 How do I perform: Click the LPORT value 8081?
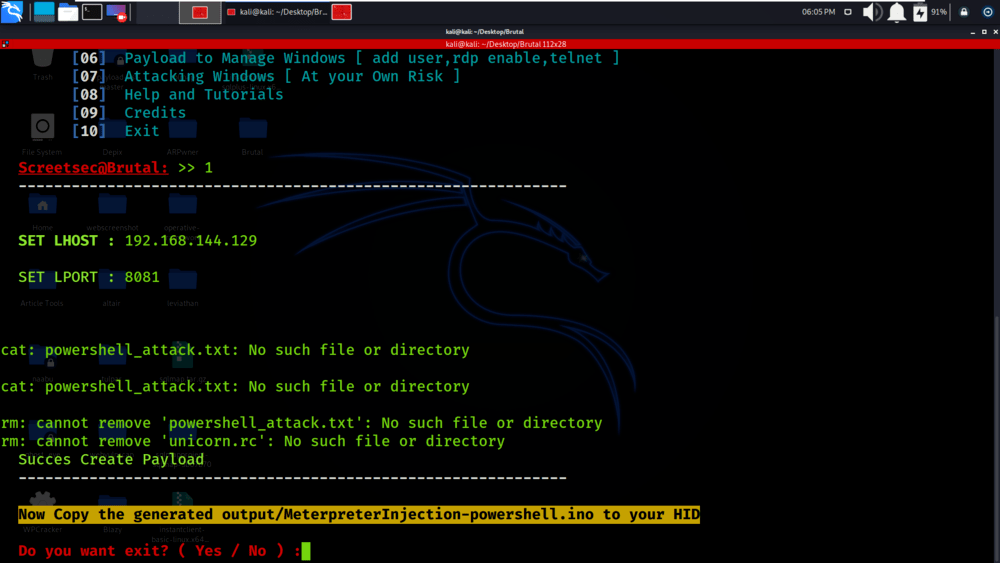tap(142, 277)
